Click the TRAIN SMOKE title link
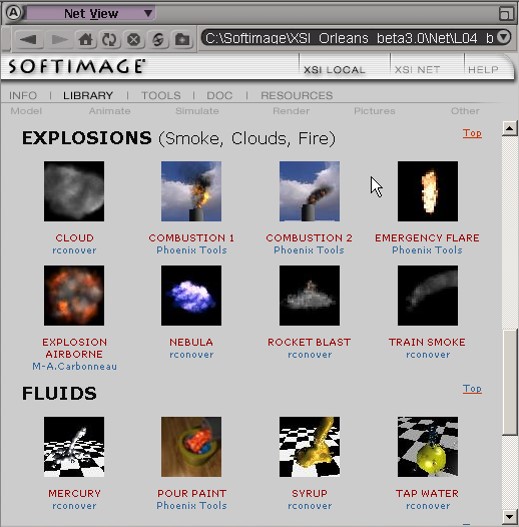This screenshot has width=519, height=527. [x=427, y=342]
